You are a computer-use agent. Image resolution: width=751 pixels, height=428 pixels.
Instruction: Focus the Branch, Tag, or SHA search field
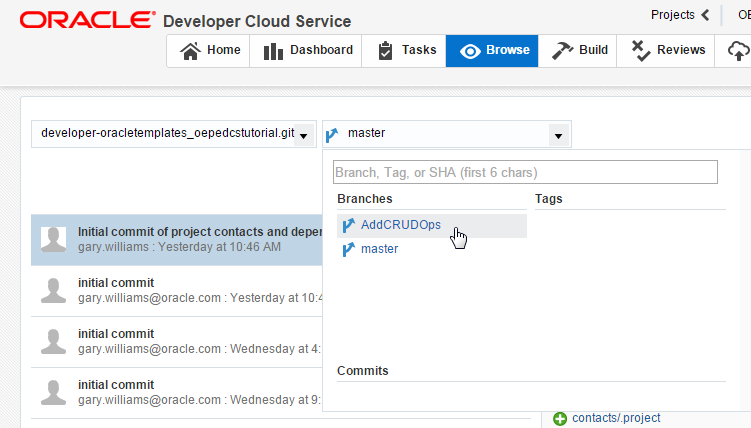(x=526, y=172)
